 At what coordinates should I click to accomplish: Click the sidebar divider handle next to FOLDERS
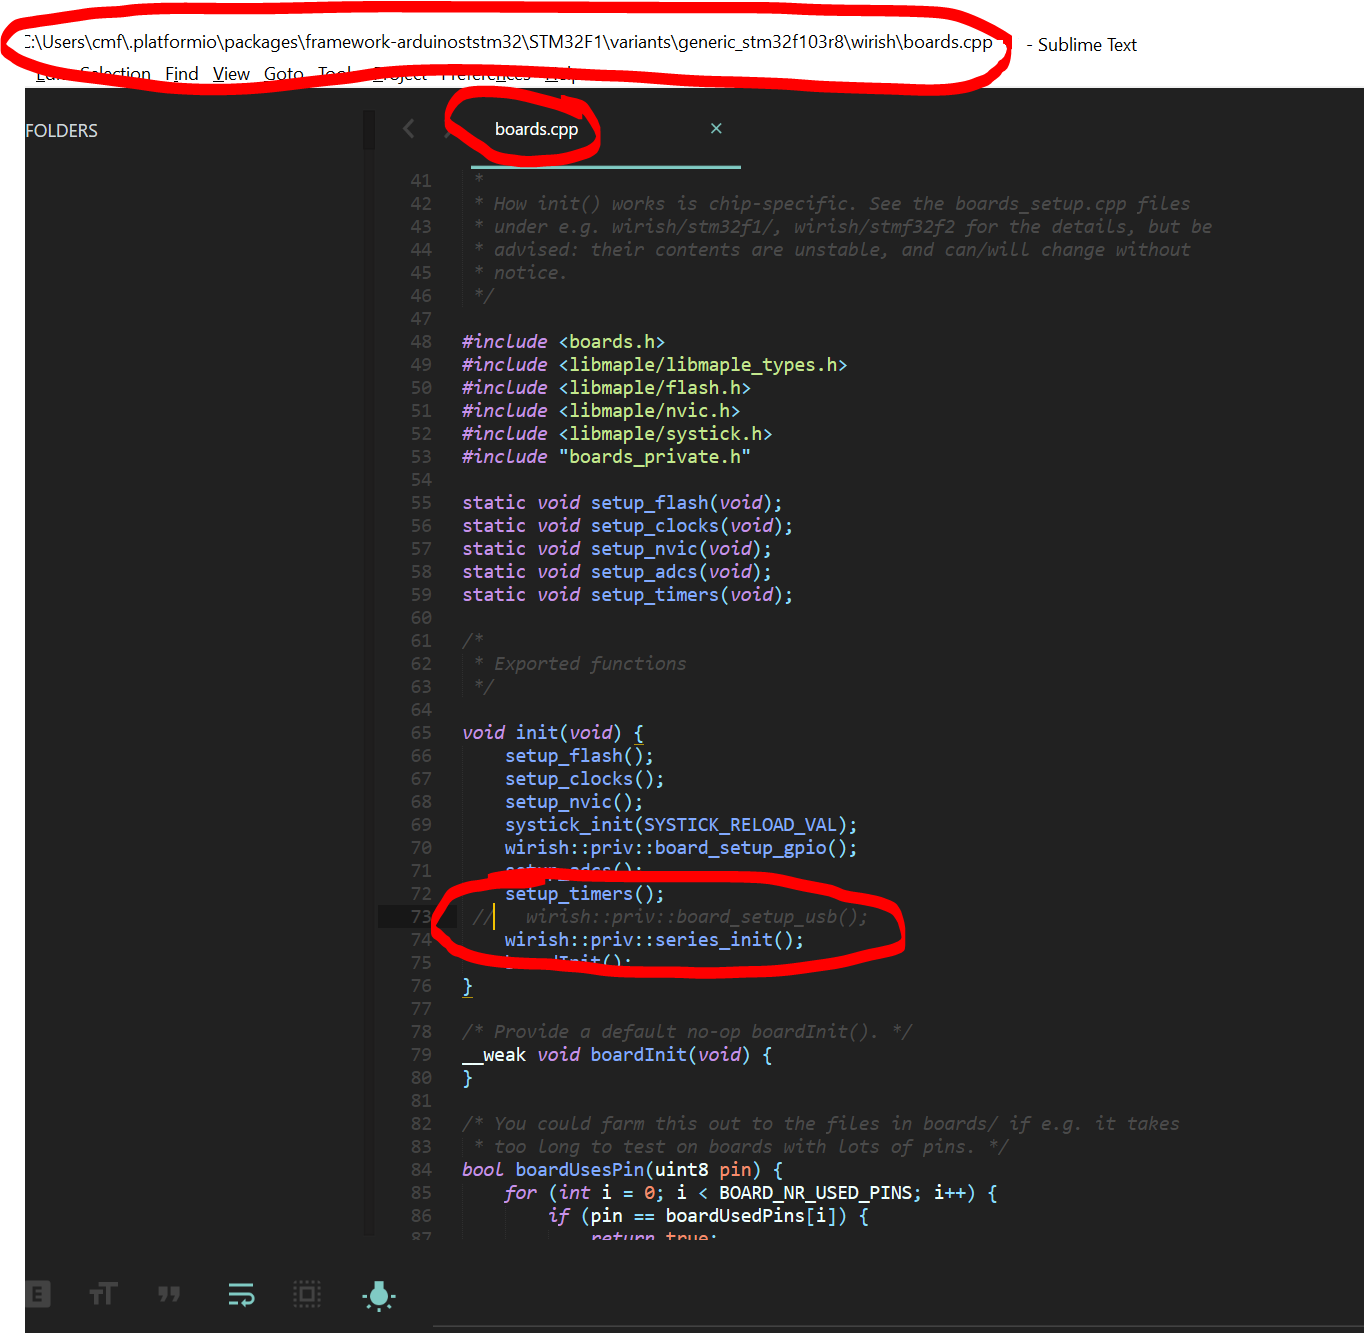[369, 130]
